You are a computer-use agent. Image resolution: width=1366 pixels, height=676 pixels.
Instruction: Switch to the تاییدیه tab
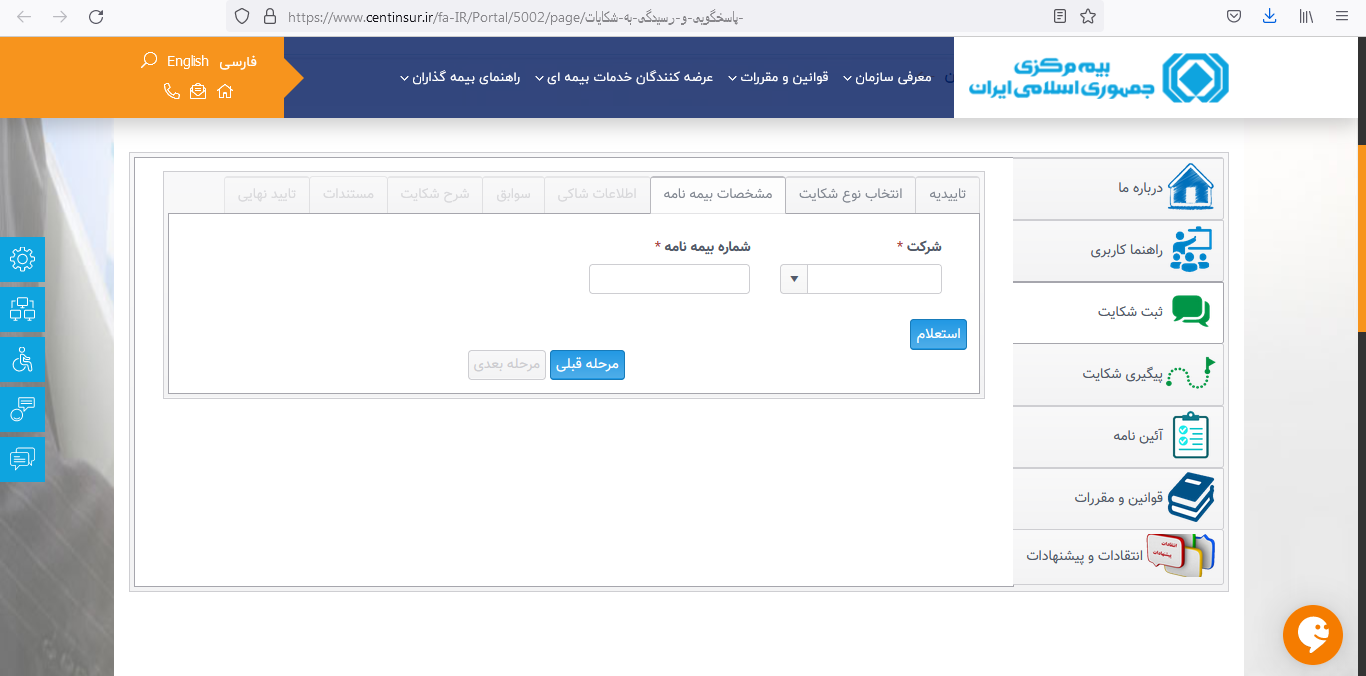pyautogui.click(x=949, y=194)
